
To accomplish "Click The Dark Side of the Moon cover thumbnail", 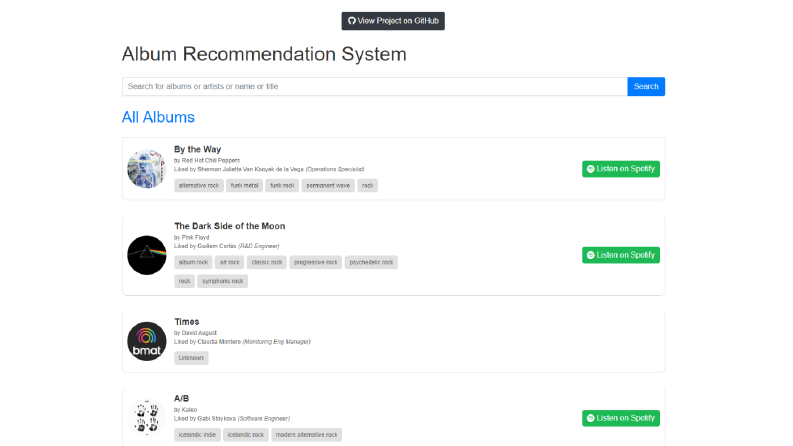I will (147, 255).
